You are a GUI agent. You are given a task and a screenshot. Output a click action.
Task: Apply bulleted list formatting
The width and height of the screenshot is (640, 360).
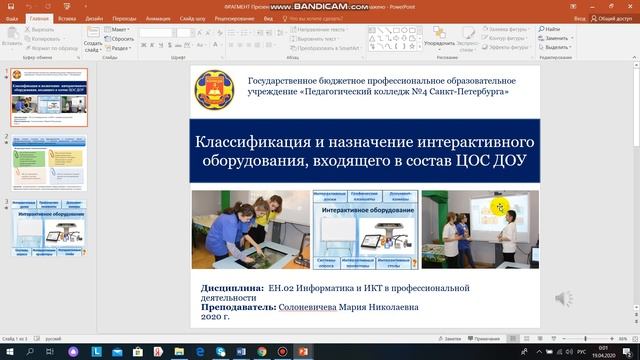pyautogui.click(x=232, y=33)
